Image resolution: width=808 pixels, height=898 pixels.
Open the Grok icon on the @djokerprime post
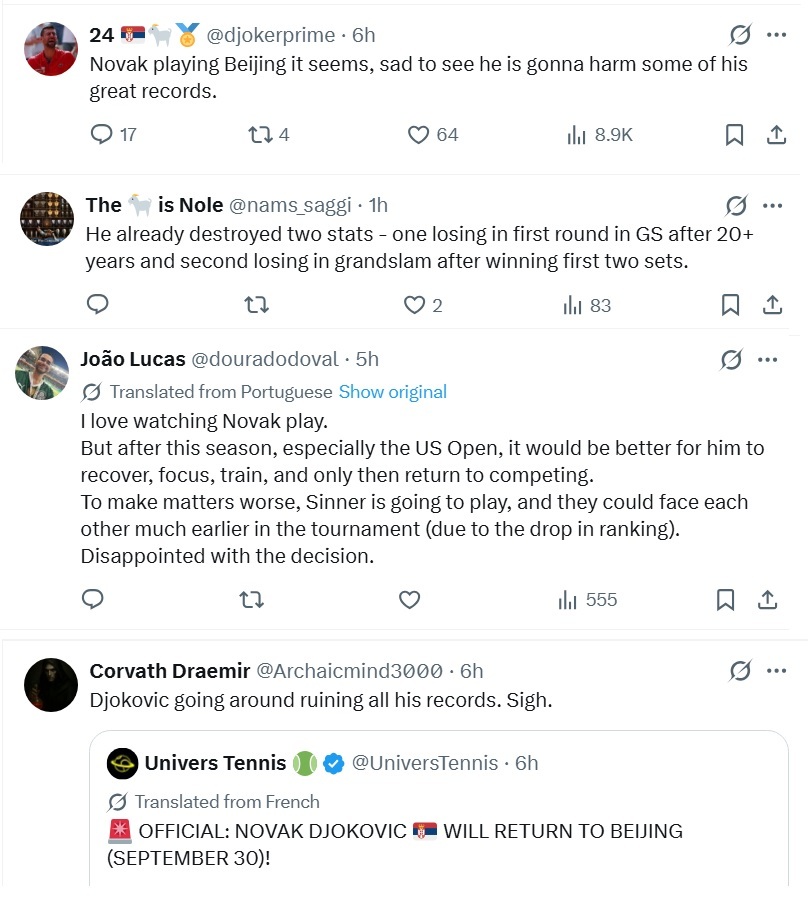point(740,35)
